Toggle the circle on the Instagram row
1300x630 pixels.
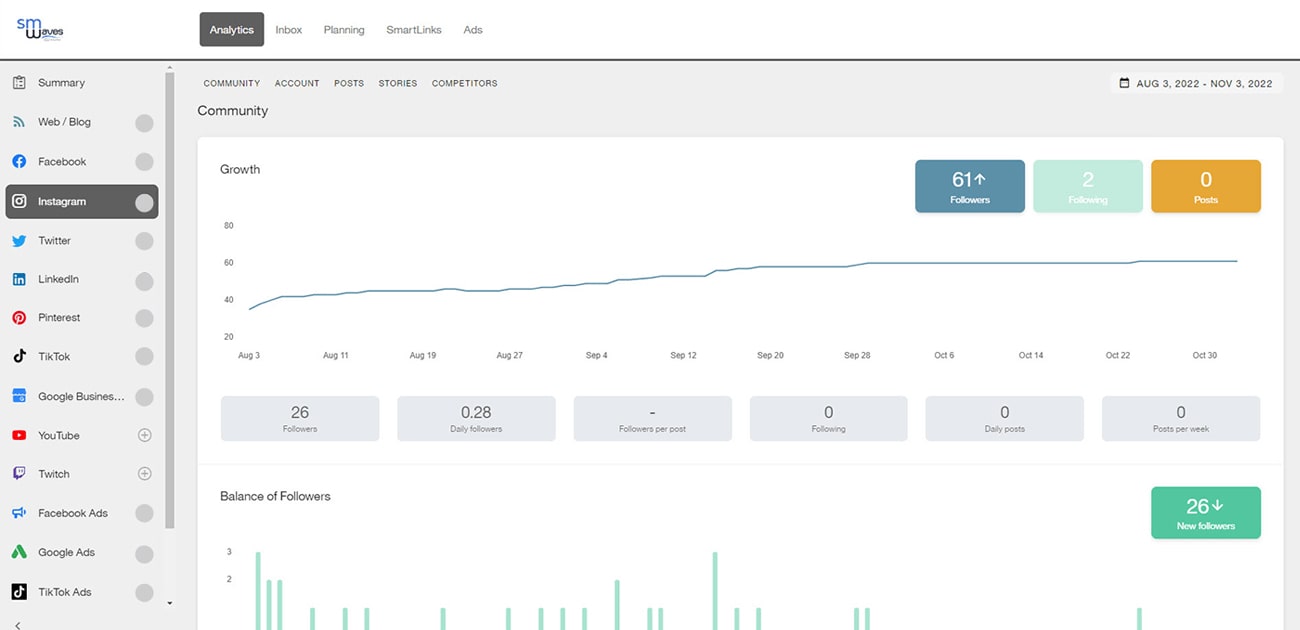pos(144,202)
